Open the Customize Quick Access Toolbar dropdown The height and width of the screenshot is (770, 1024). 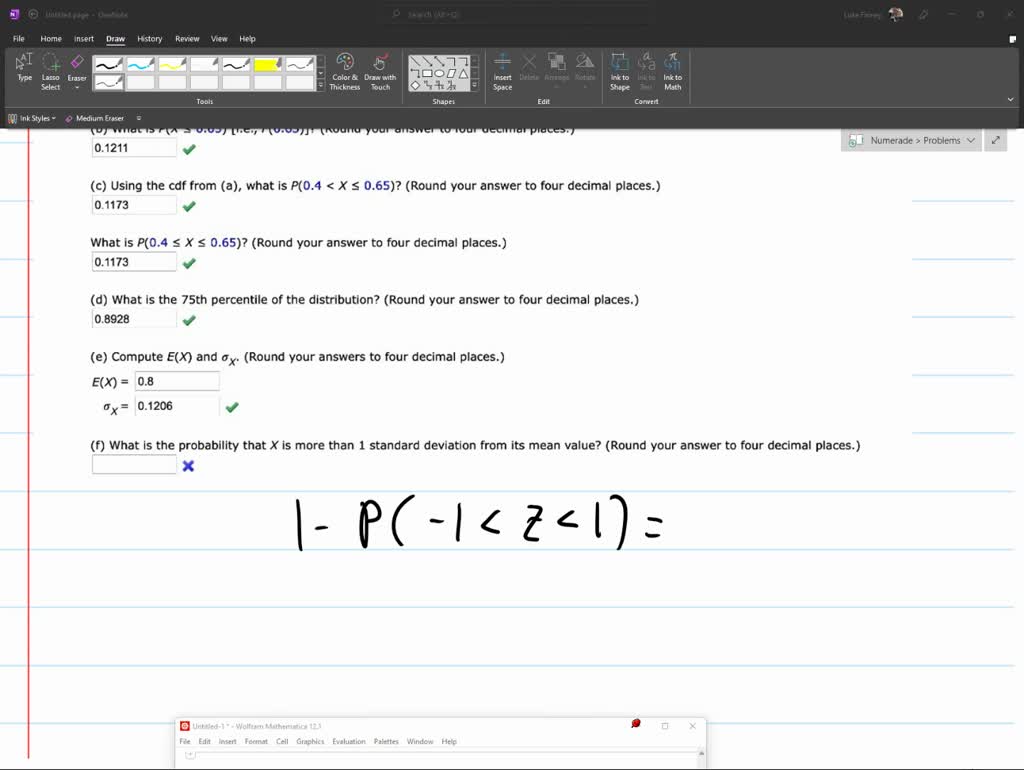pyautogui.click(x=138, y=118)
